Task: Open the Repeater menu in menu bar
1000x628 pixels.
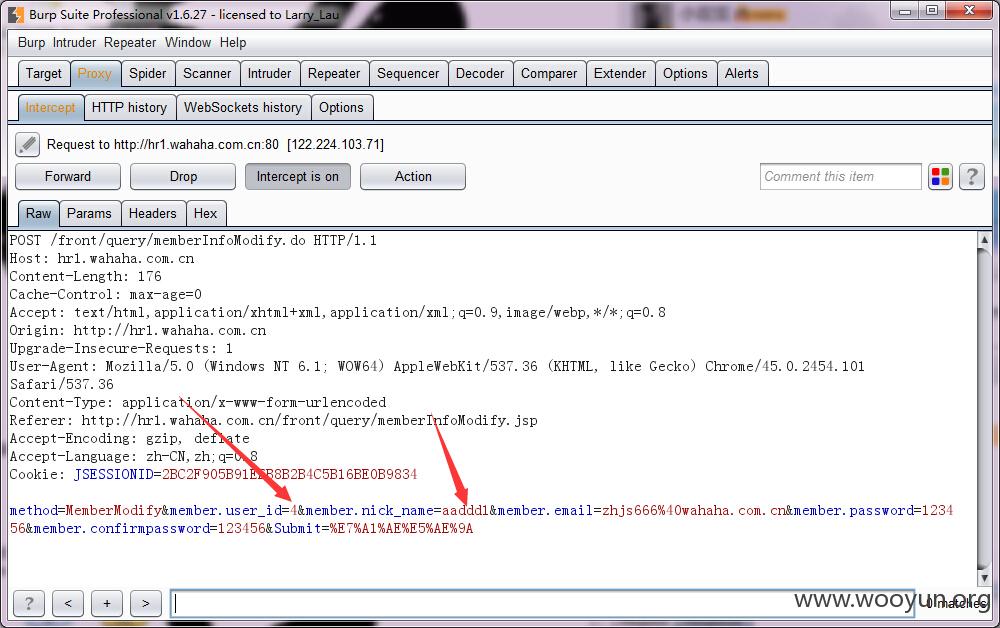Action: point(130,43)
